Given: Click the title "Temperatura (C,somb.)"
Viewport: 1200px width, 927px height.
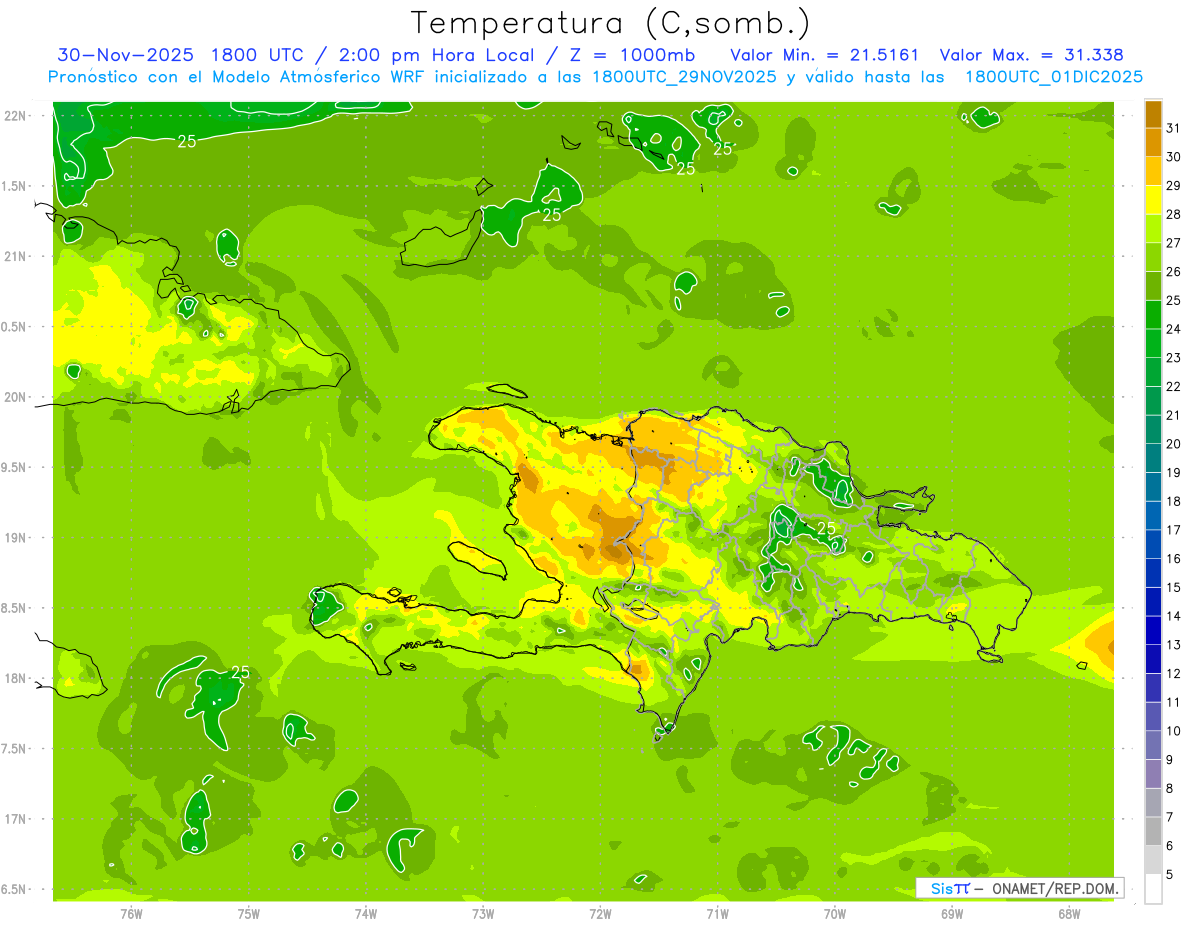Looking at the screenshot, I should (611, 23).
